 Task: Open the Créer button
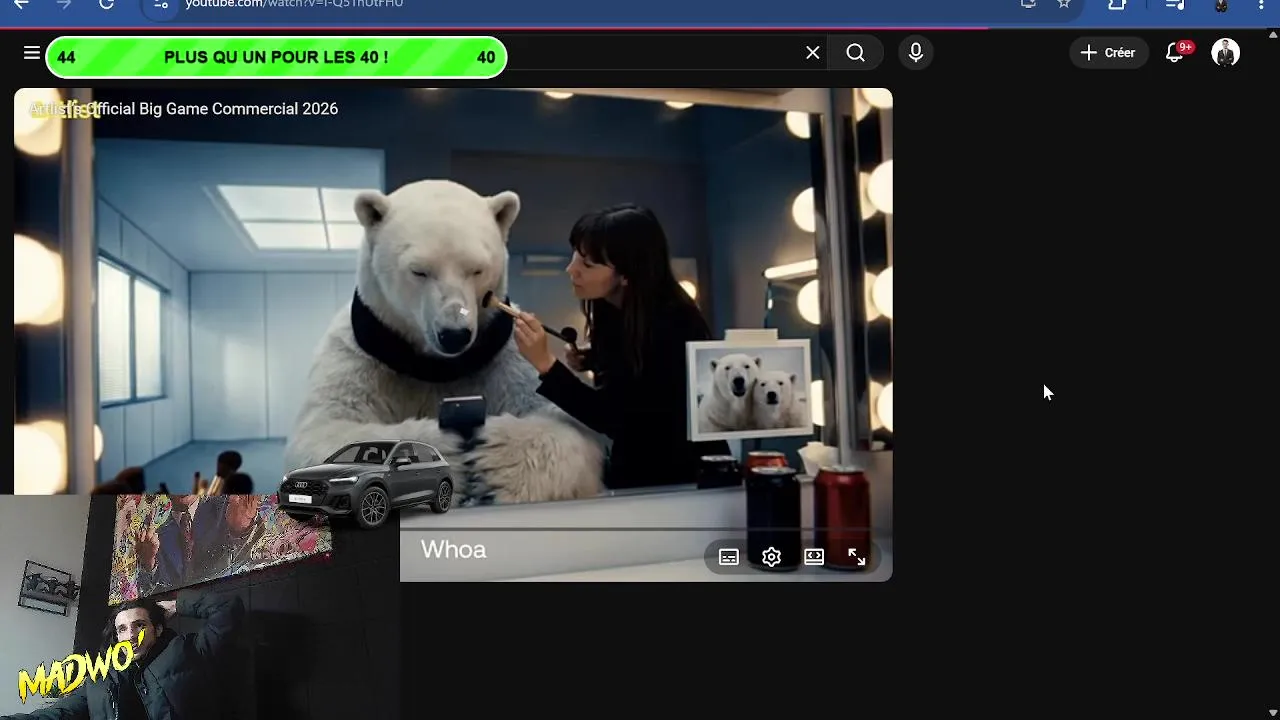1108,53
